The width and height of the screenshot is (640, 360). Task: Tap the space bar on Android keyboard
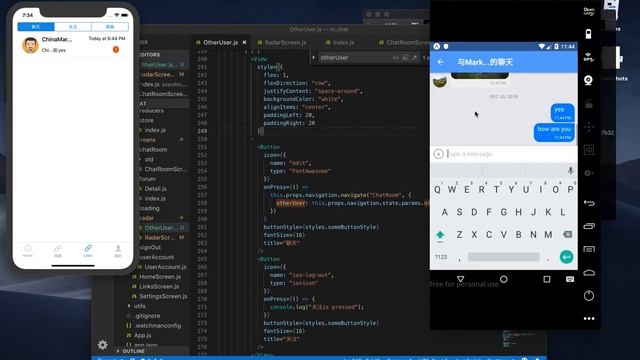click(503, 257)
